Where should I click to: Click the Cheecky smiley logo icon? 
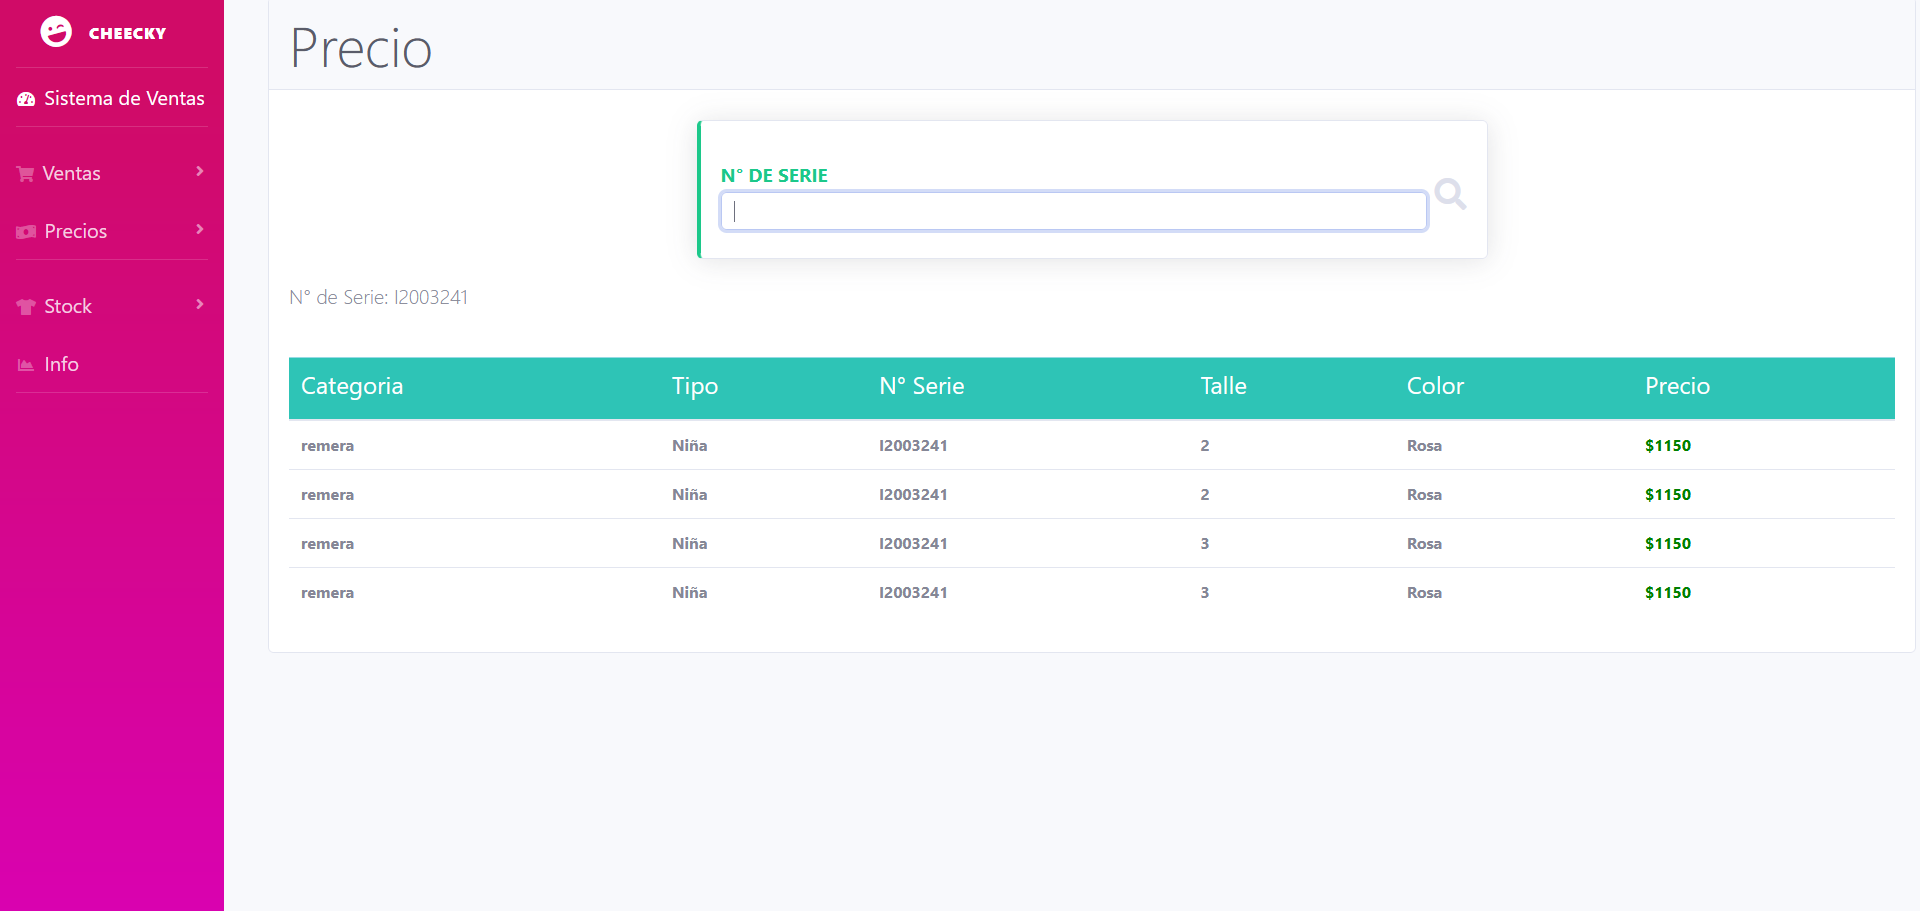(56, 31)
